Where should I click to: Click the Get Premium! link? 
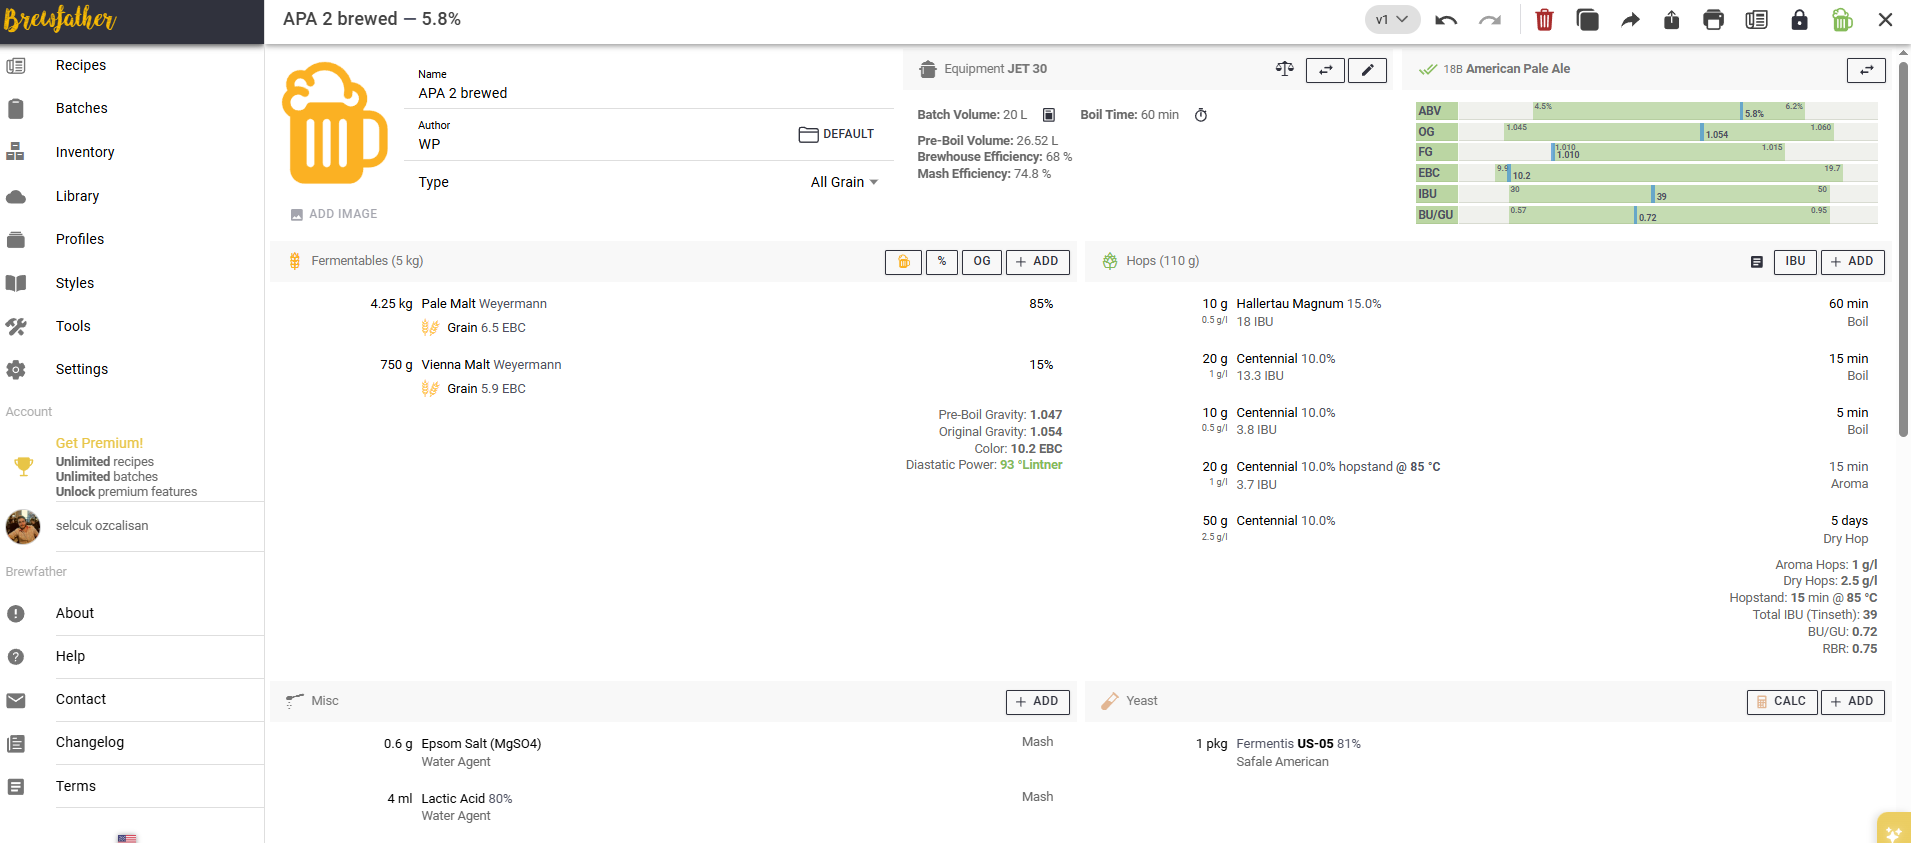(99, 443)
